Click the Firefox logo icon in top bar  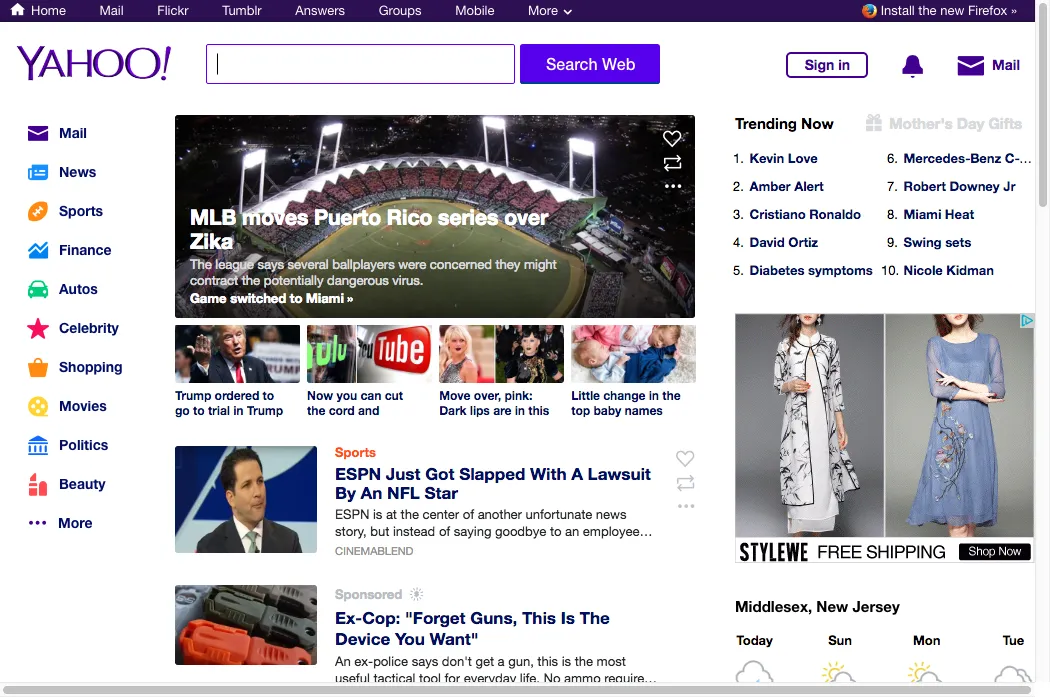tap(869, 11)
